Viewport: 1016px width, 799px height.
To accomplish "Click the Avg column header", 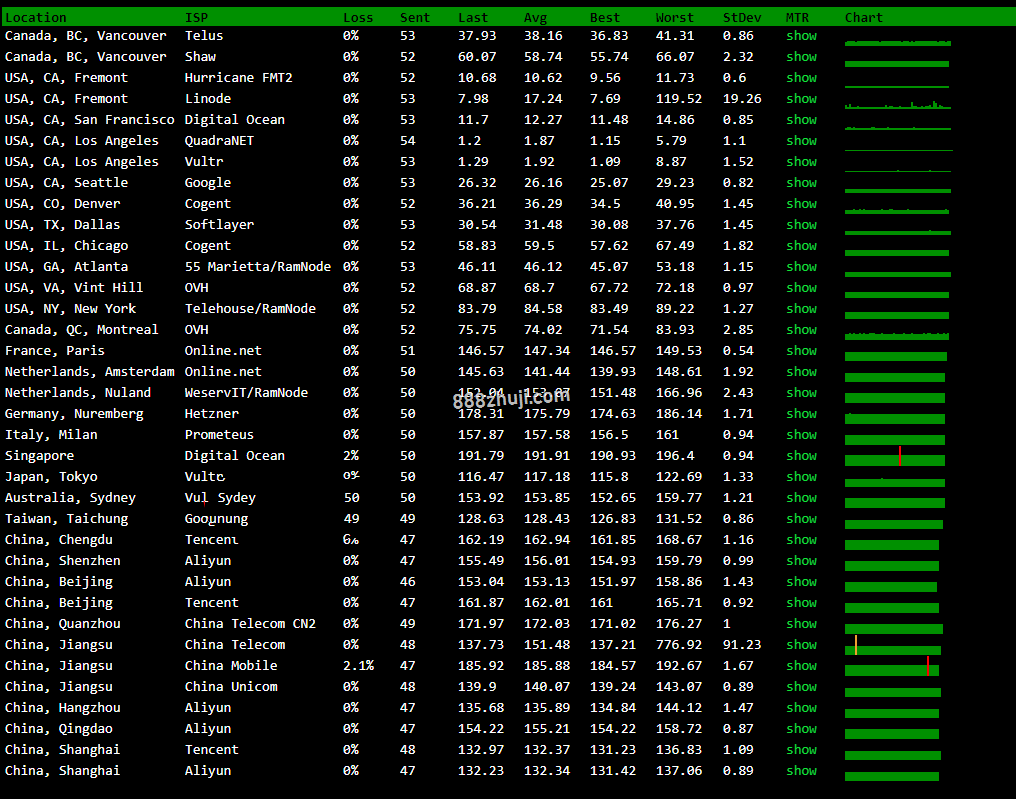I will tap(535, 17).
